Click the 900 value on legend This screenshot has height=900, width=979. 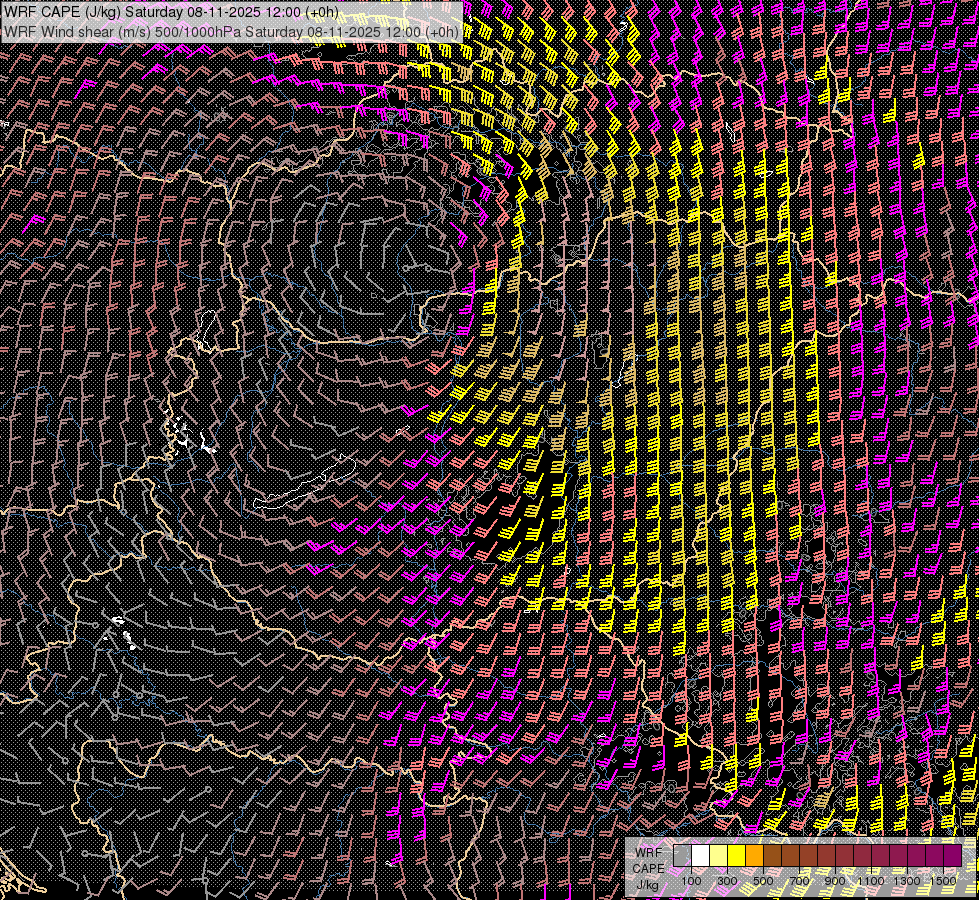[x=835, y=881]
